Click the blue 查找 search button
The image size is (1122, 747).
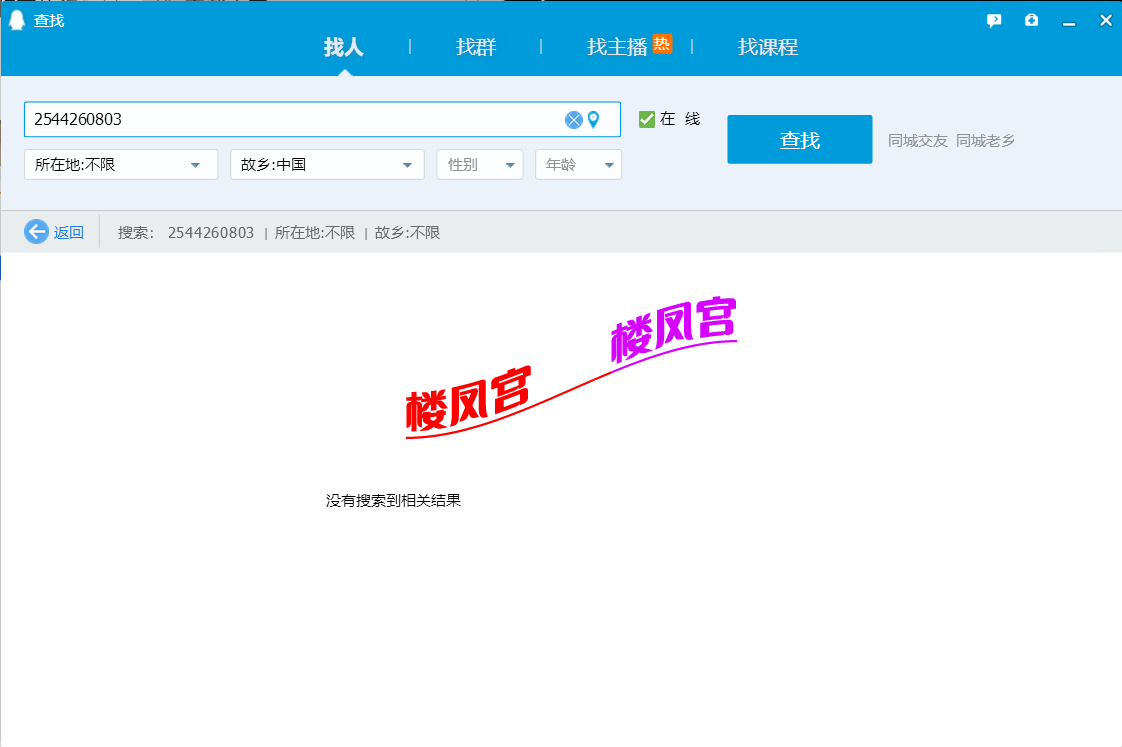[800, 140]
